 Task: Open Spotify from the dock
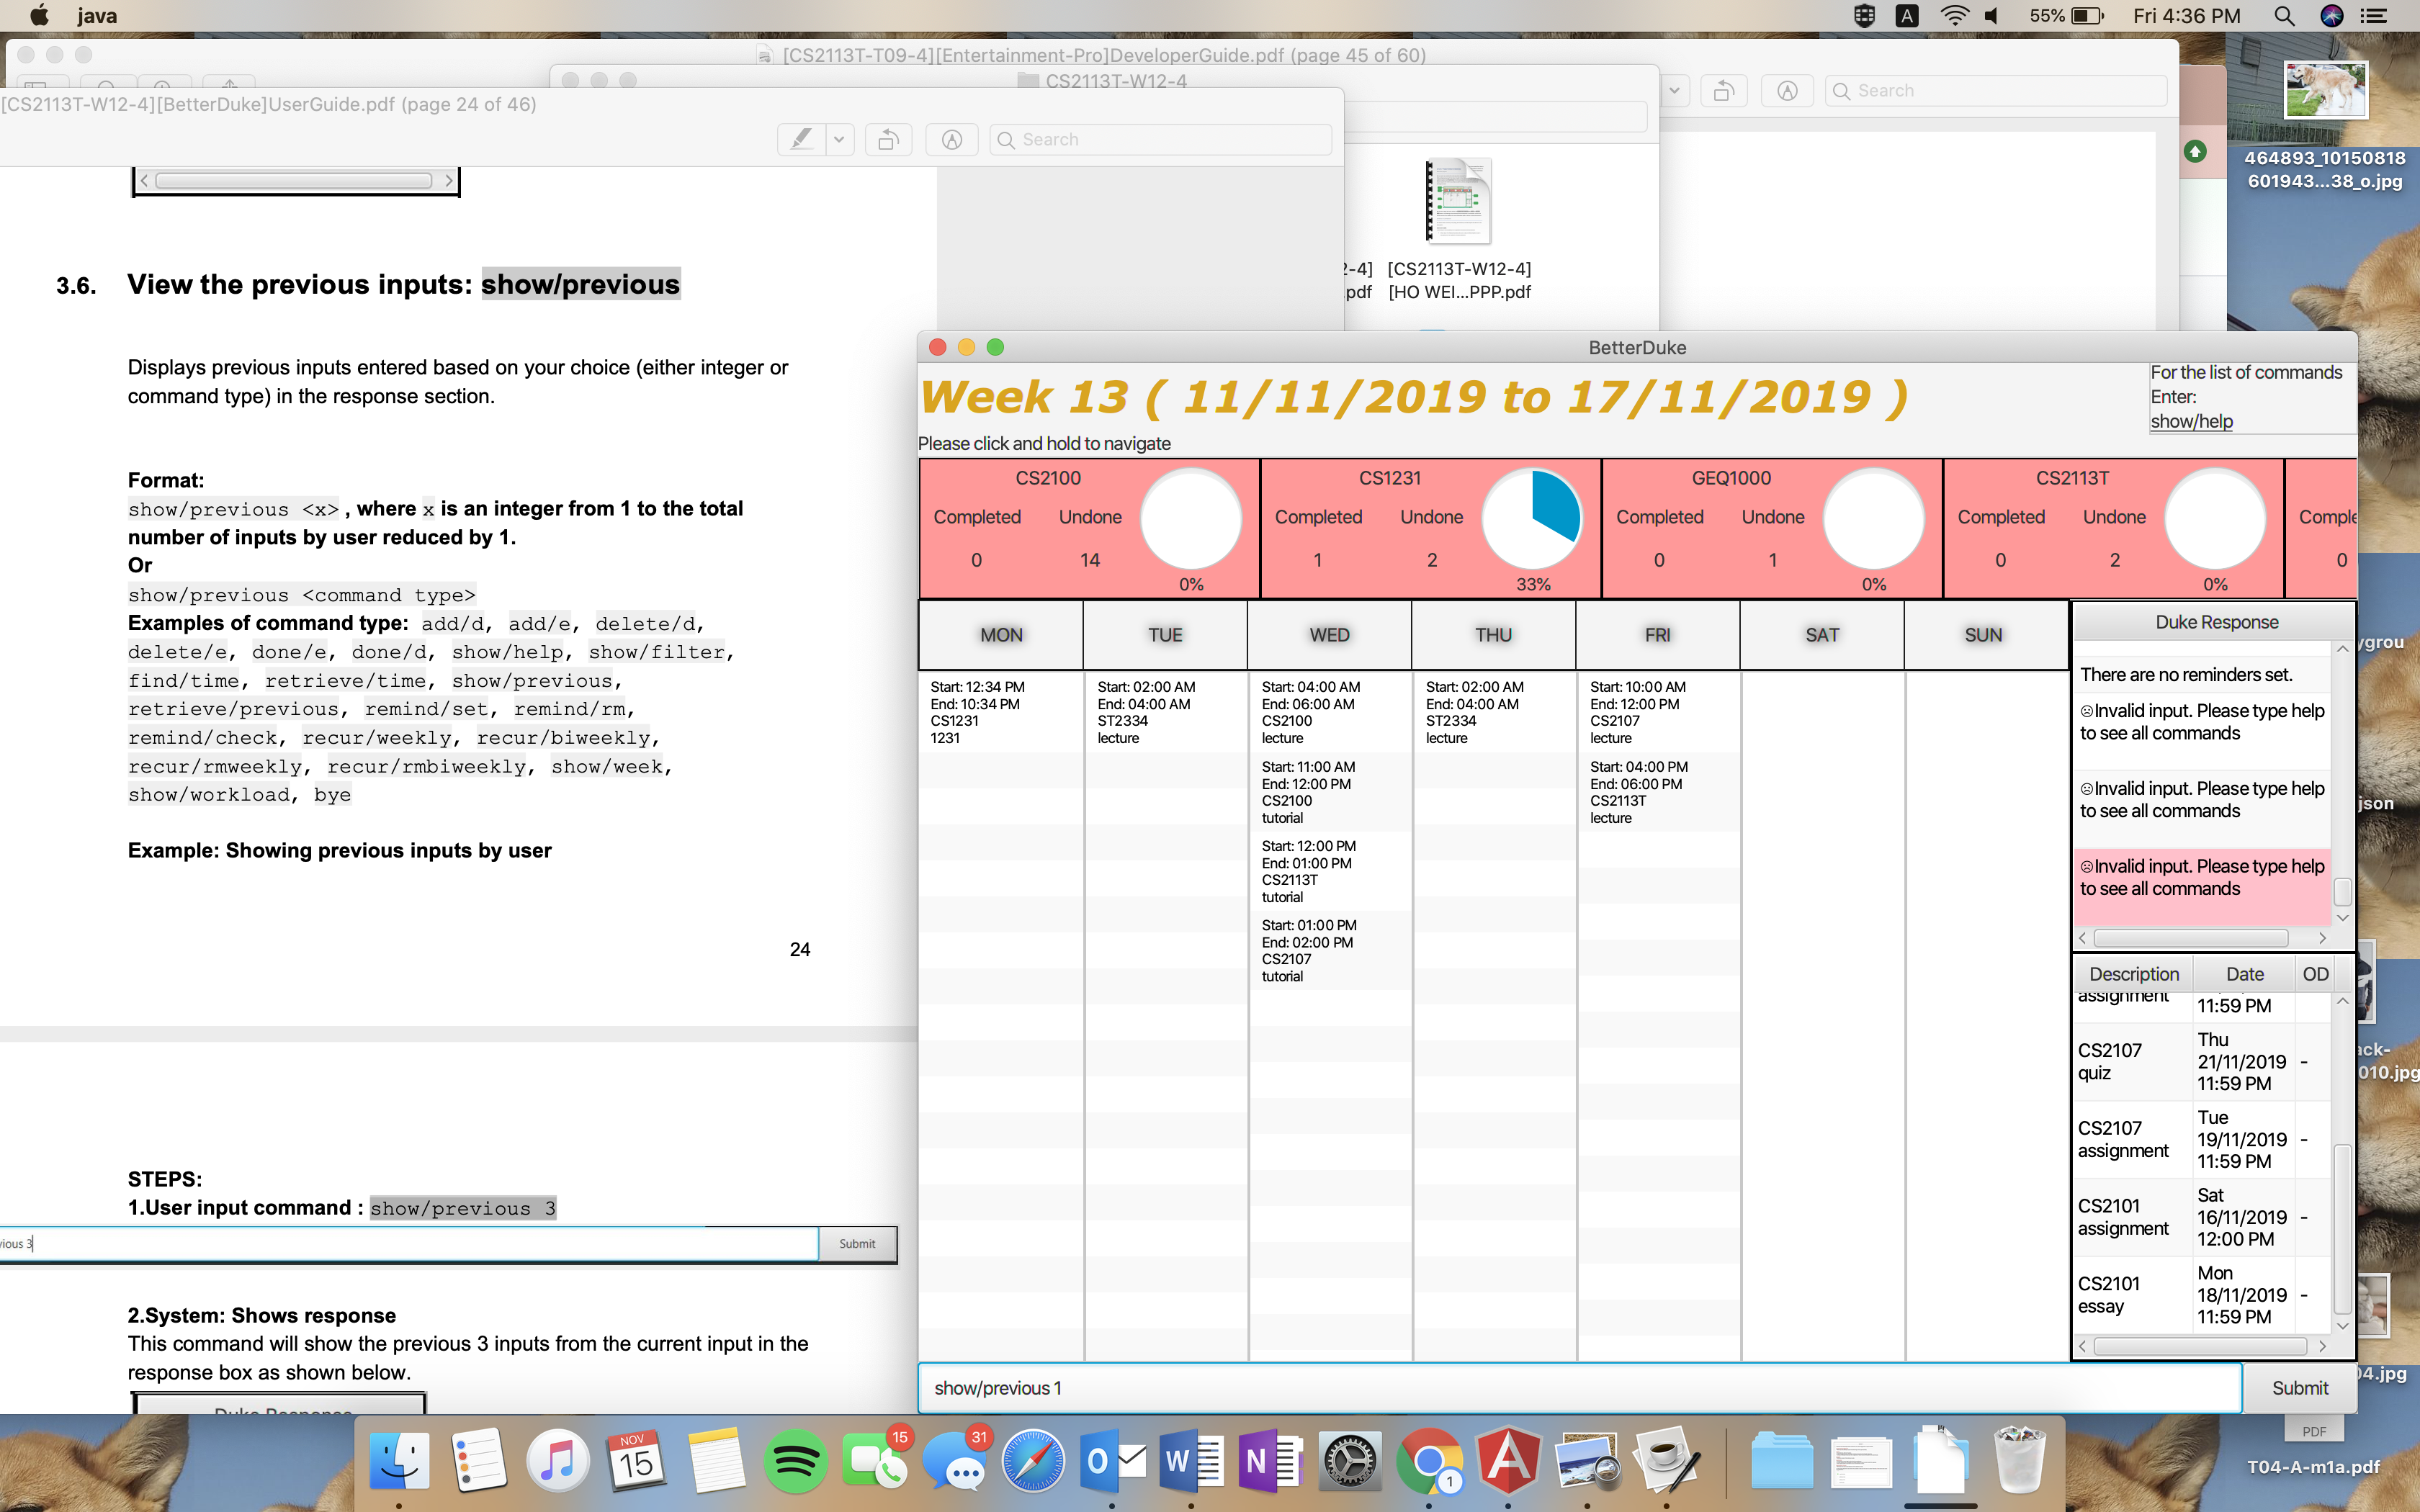click(x=795, y=1462)
